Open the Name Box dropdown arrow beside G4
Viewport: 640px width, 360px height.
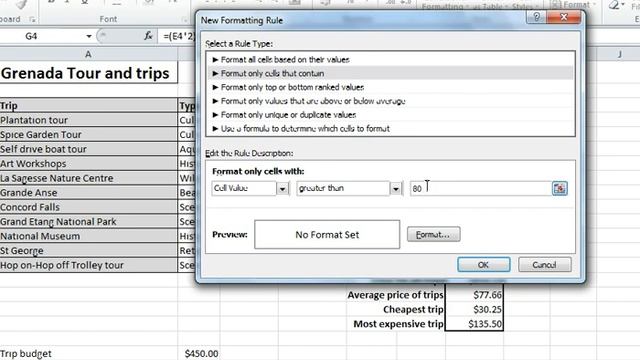coord(89,36)
